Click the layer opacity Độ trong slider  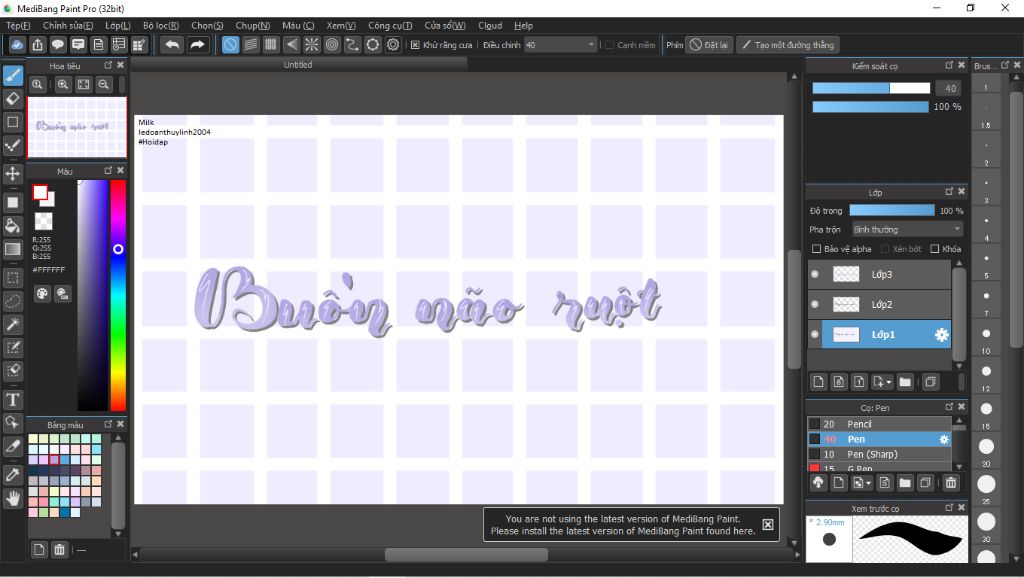coord(892,211)
